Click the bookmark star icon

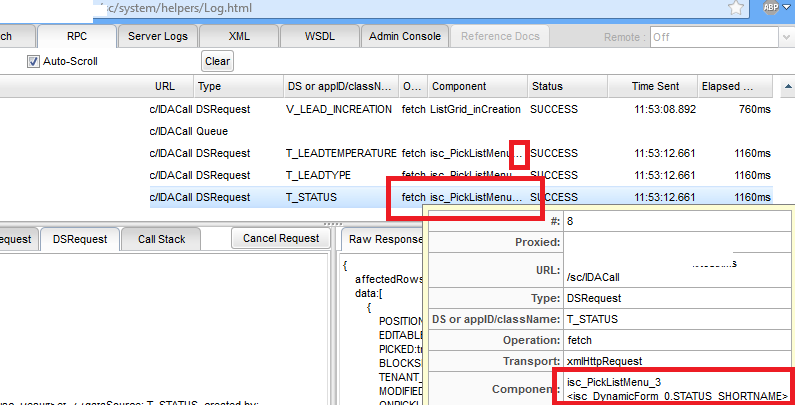pos(736,8)
